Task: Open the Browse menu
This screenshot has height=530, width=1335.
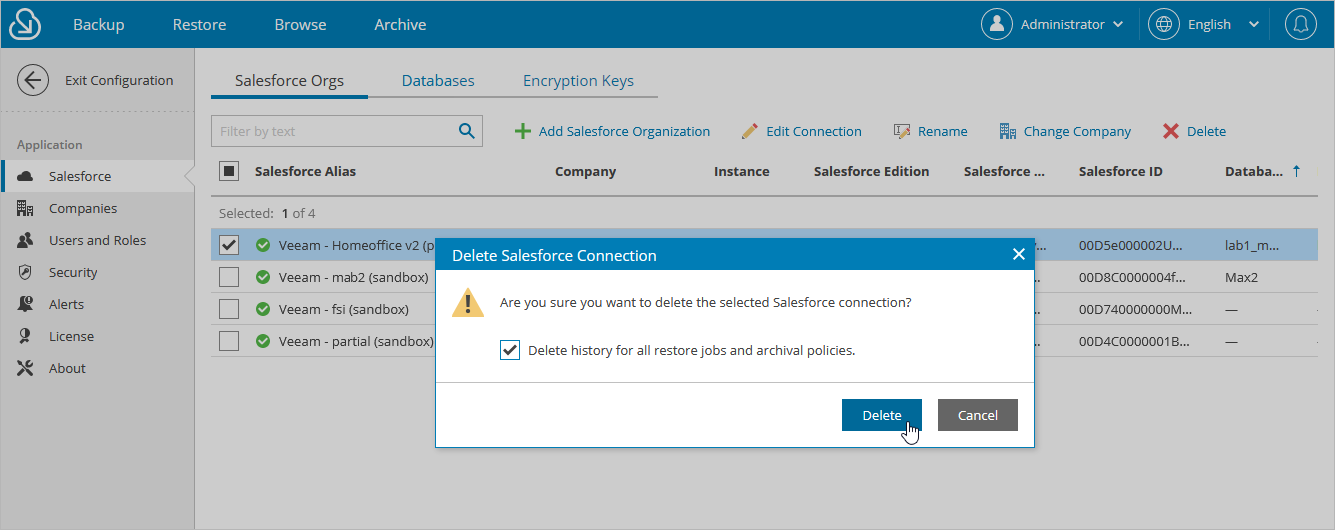Action: [x=300, y=24]
